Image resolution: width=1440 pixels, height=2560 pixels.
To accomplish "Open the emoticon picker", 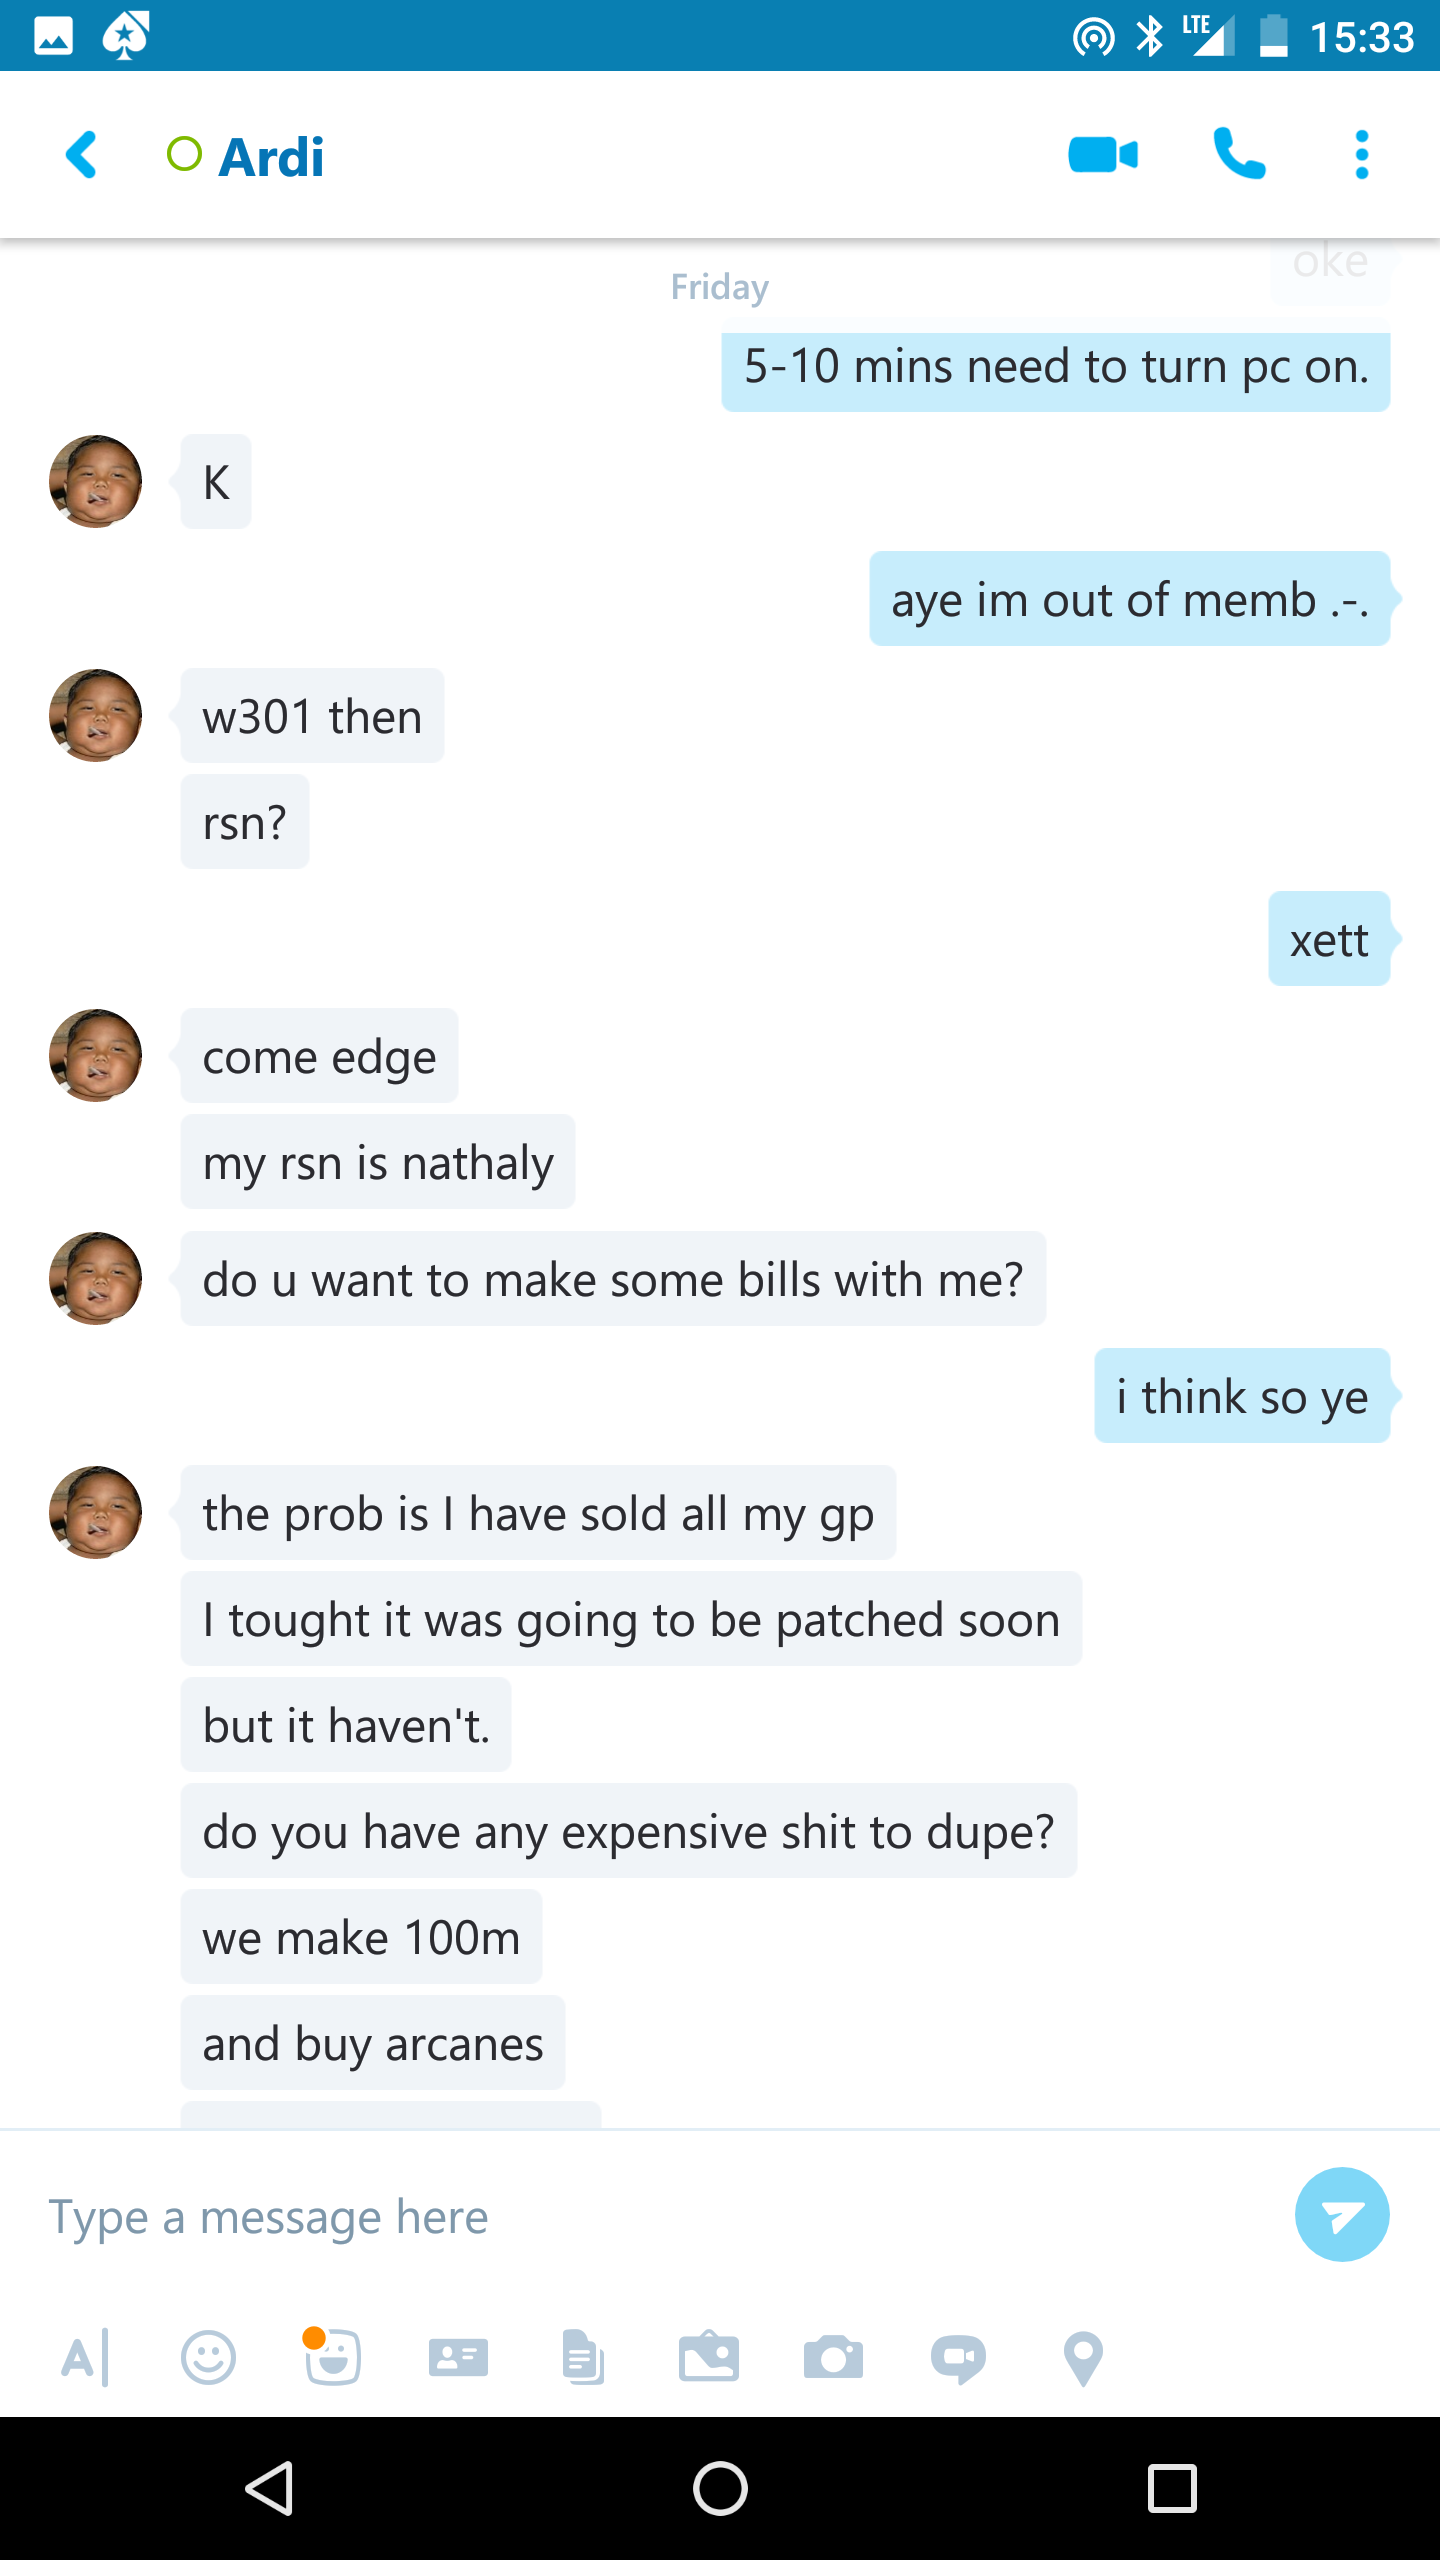I will (x=208, y=2358).
